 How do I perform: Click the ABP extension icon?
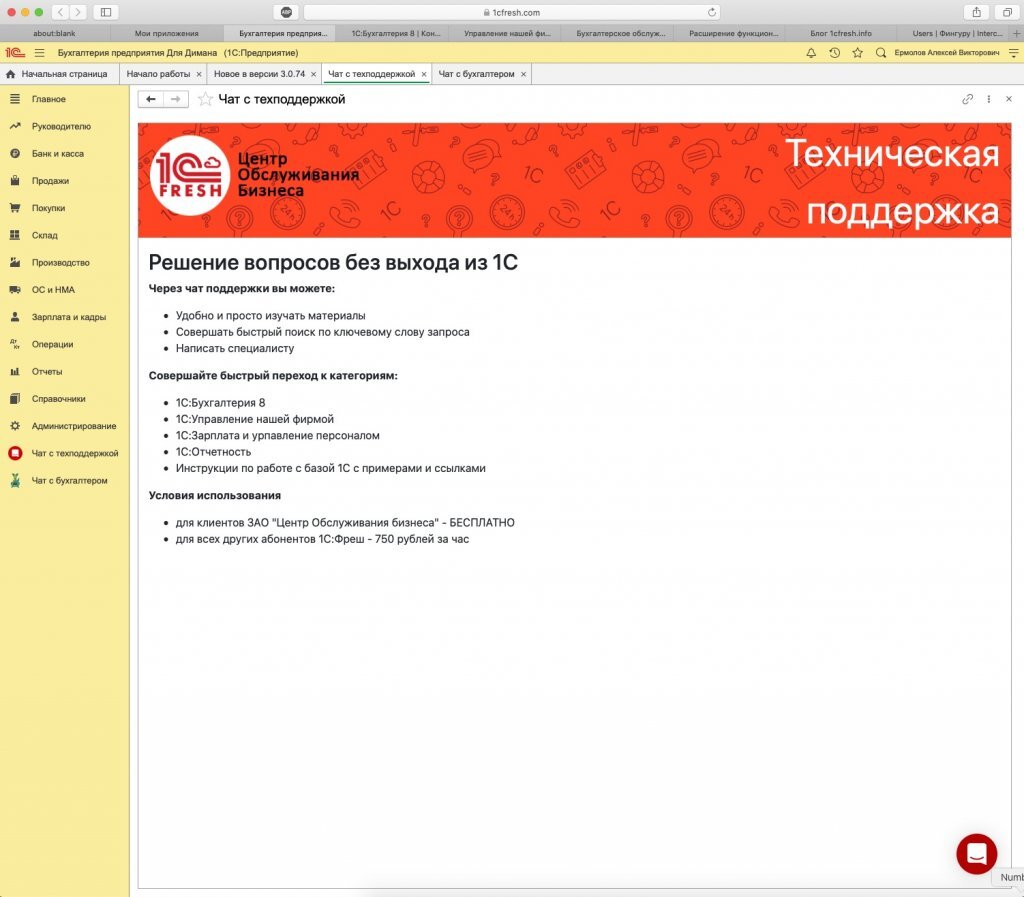coord(286,12)
